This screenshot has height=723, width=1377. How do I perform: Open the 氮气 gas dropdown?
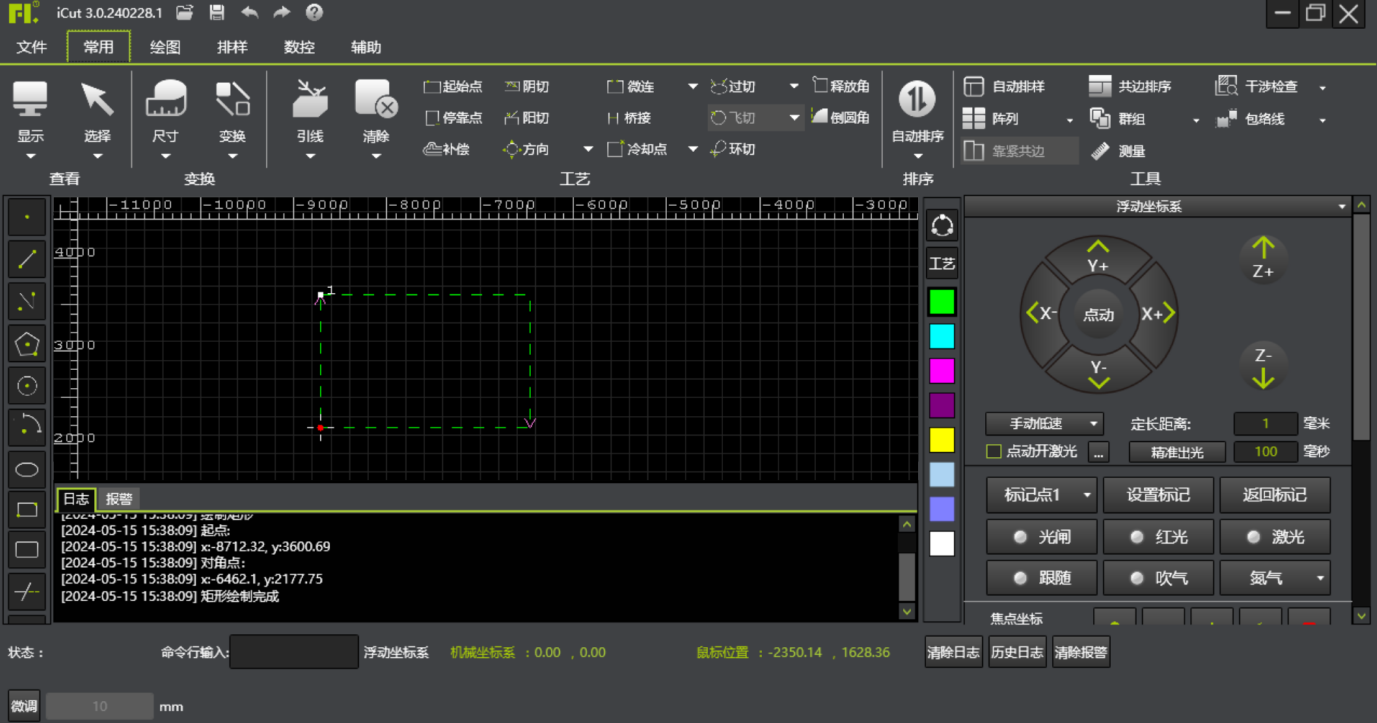1276,578
